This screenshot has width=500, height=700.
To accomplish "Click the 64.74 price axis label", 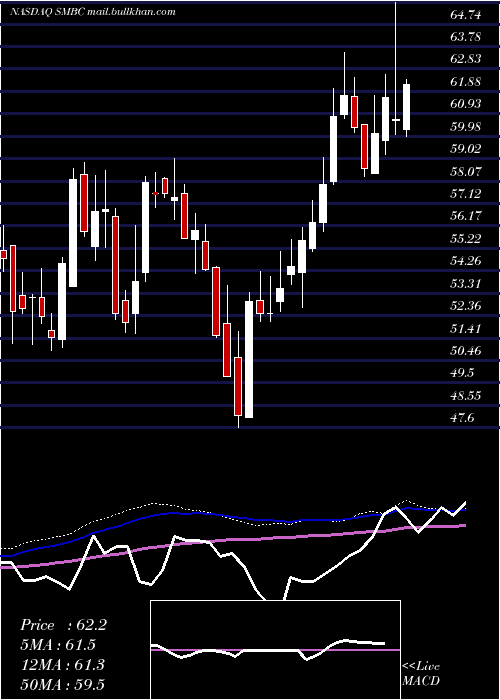I will [466, 15].
